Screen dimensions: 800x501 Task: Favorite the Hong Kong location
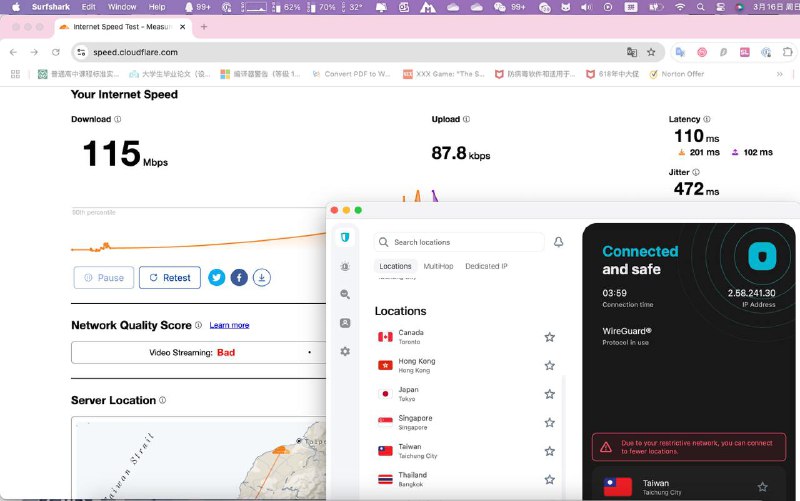(x=549, y=365)
